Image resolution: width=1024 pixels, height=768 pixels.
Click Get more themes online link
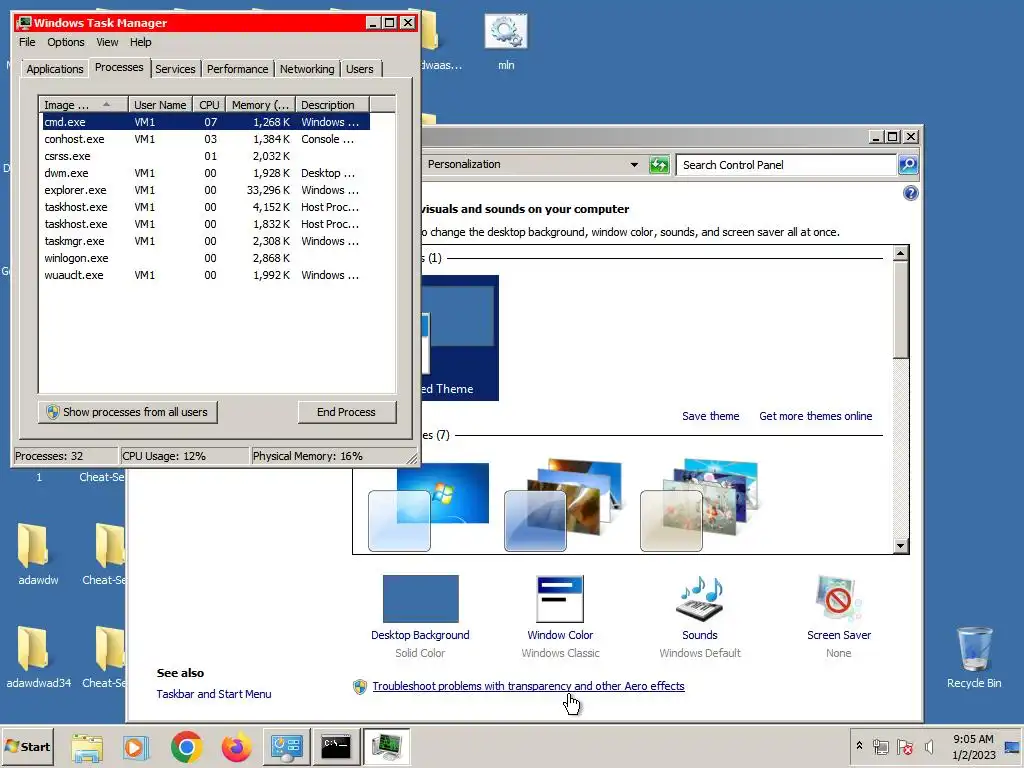(x=815, y=416)
